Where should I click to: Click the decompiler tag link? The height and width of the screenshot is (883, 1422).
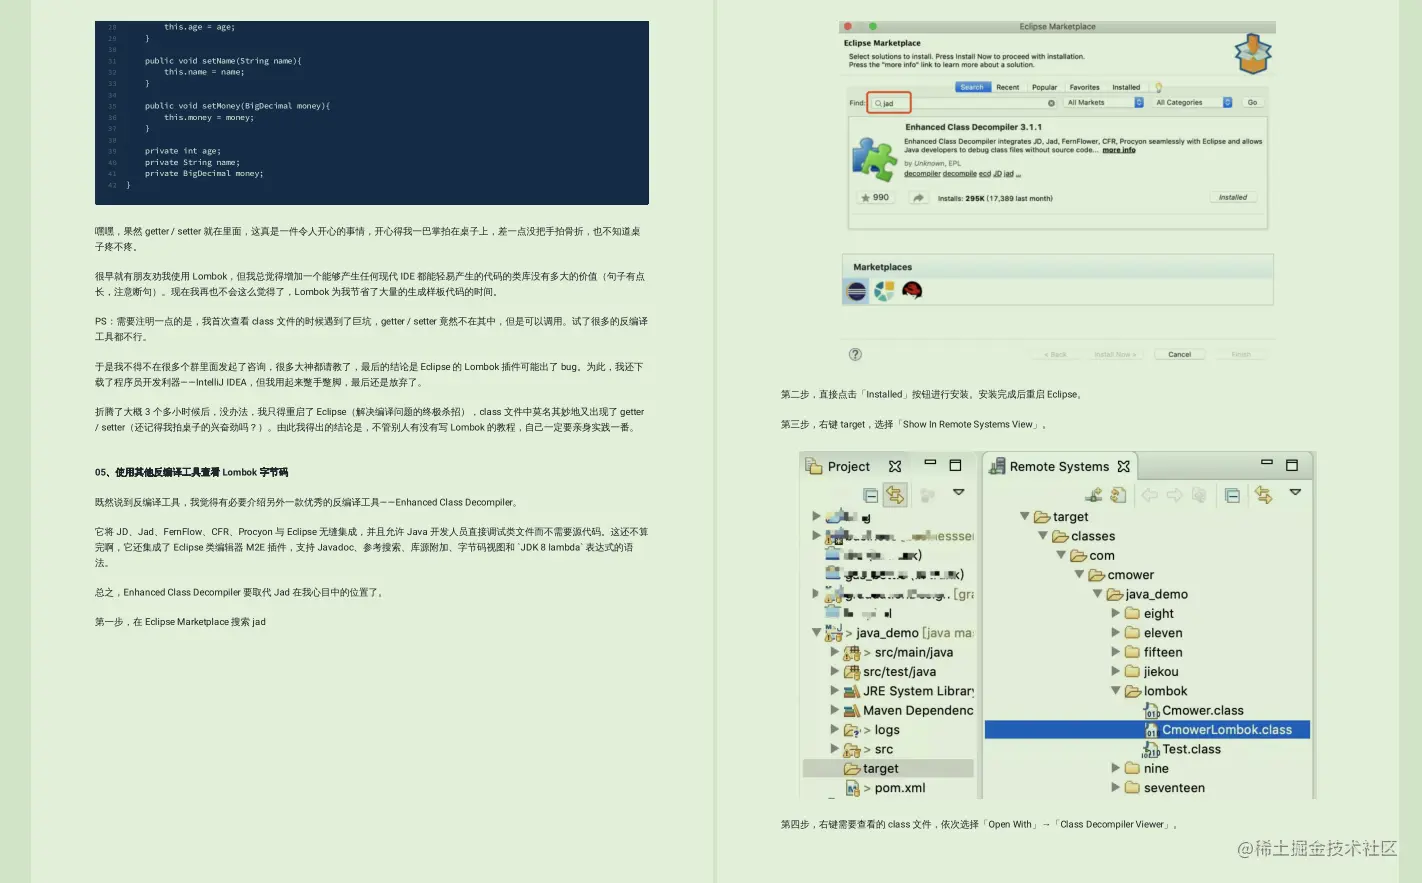pyautogui.click(x=922, y=173)
